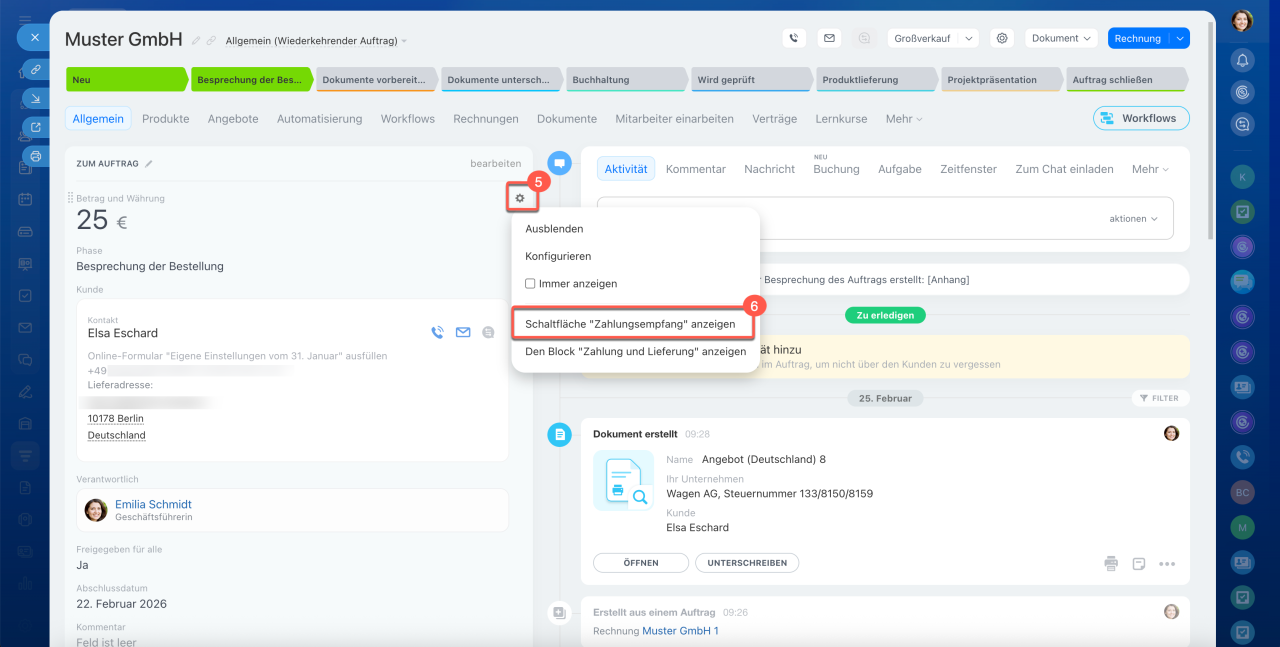Choose 'Ausblenden' from the context menu
This screenshot has height=647, width=1280.
point(554,229)
